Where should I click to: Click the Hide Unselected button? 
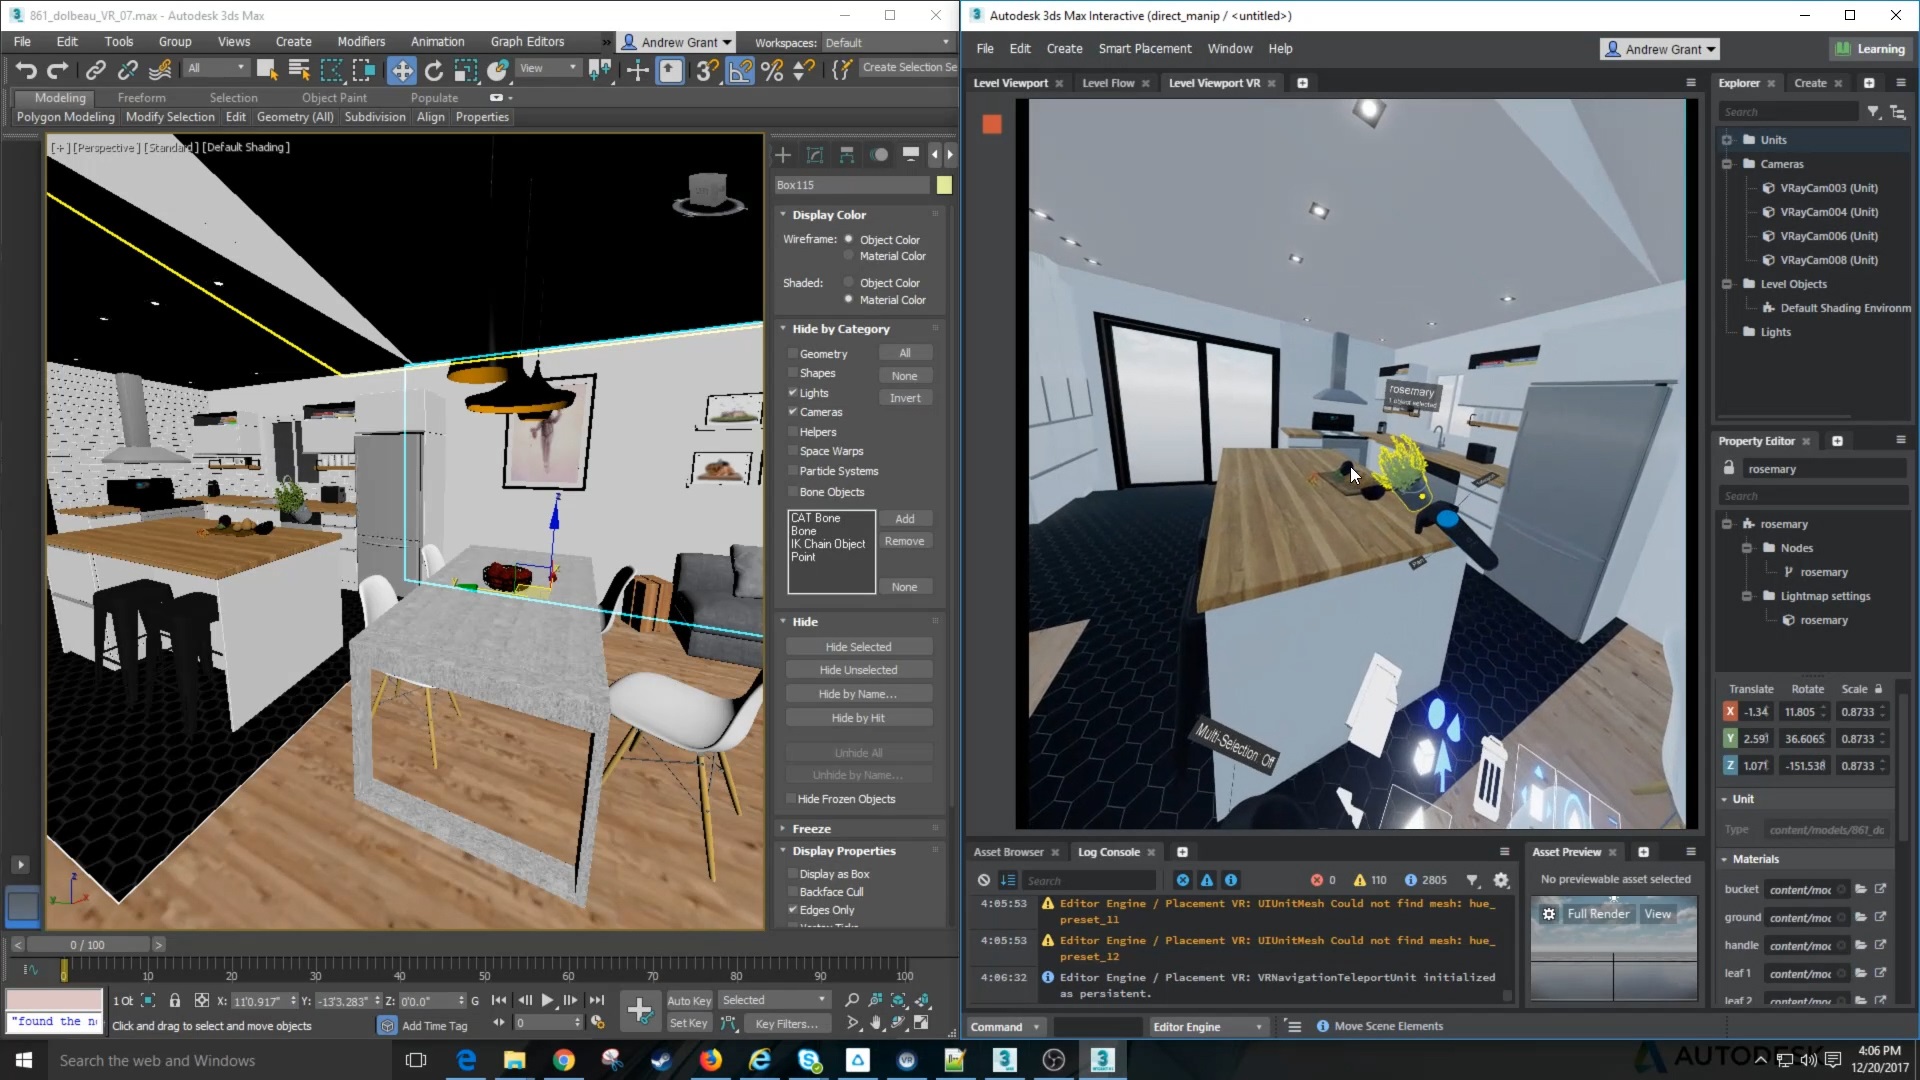pos(858,669)
